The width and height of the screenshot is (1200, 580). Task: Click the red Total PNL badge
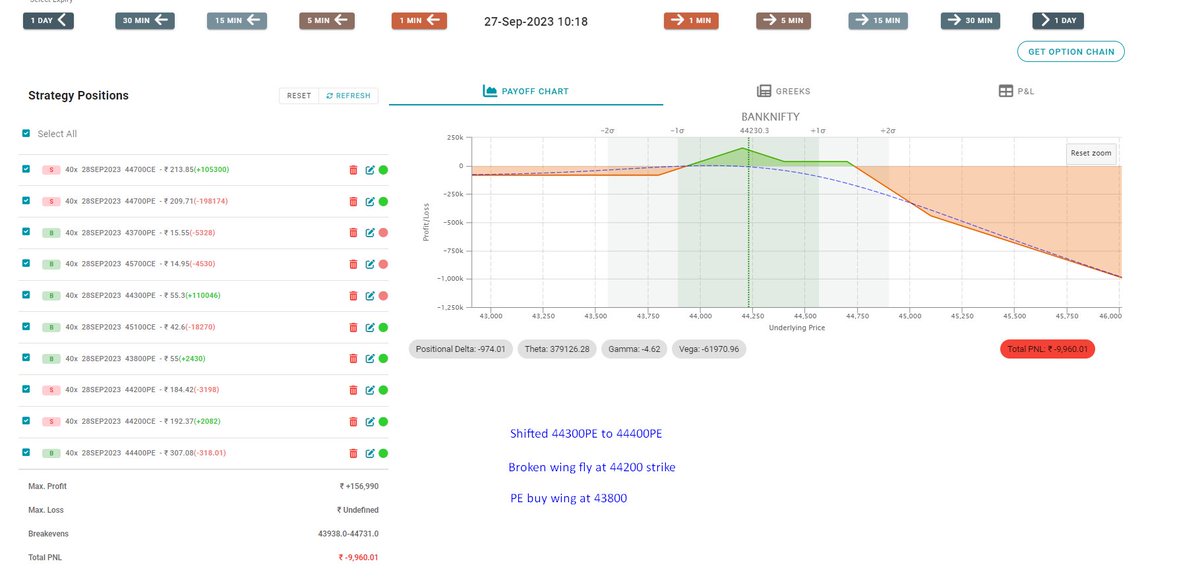(x=1047, y=349)
